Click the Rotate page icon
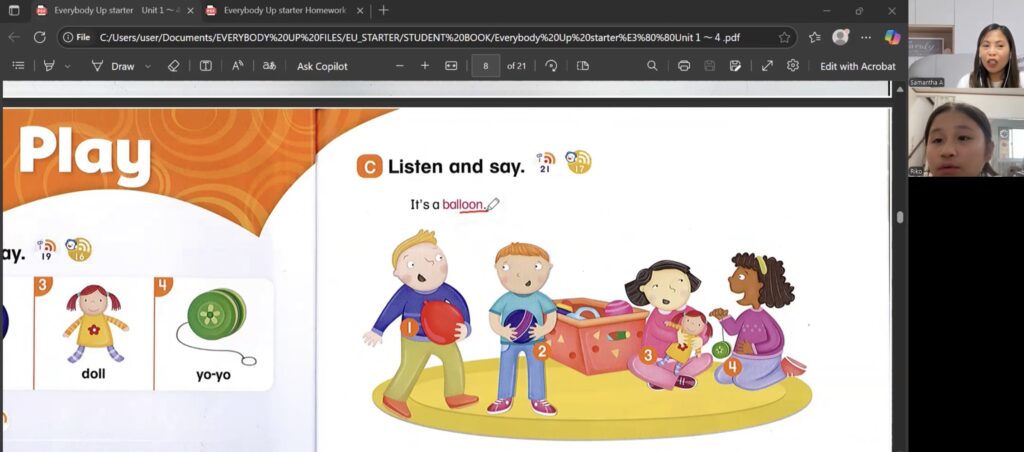Viewport: 1024px width, 452px height. coord(551,66)
